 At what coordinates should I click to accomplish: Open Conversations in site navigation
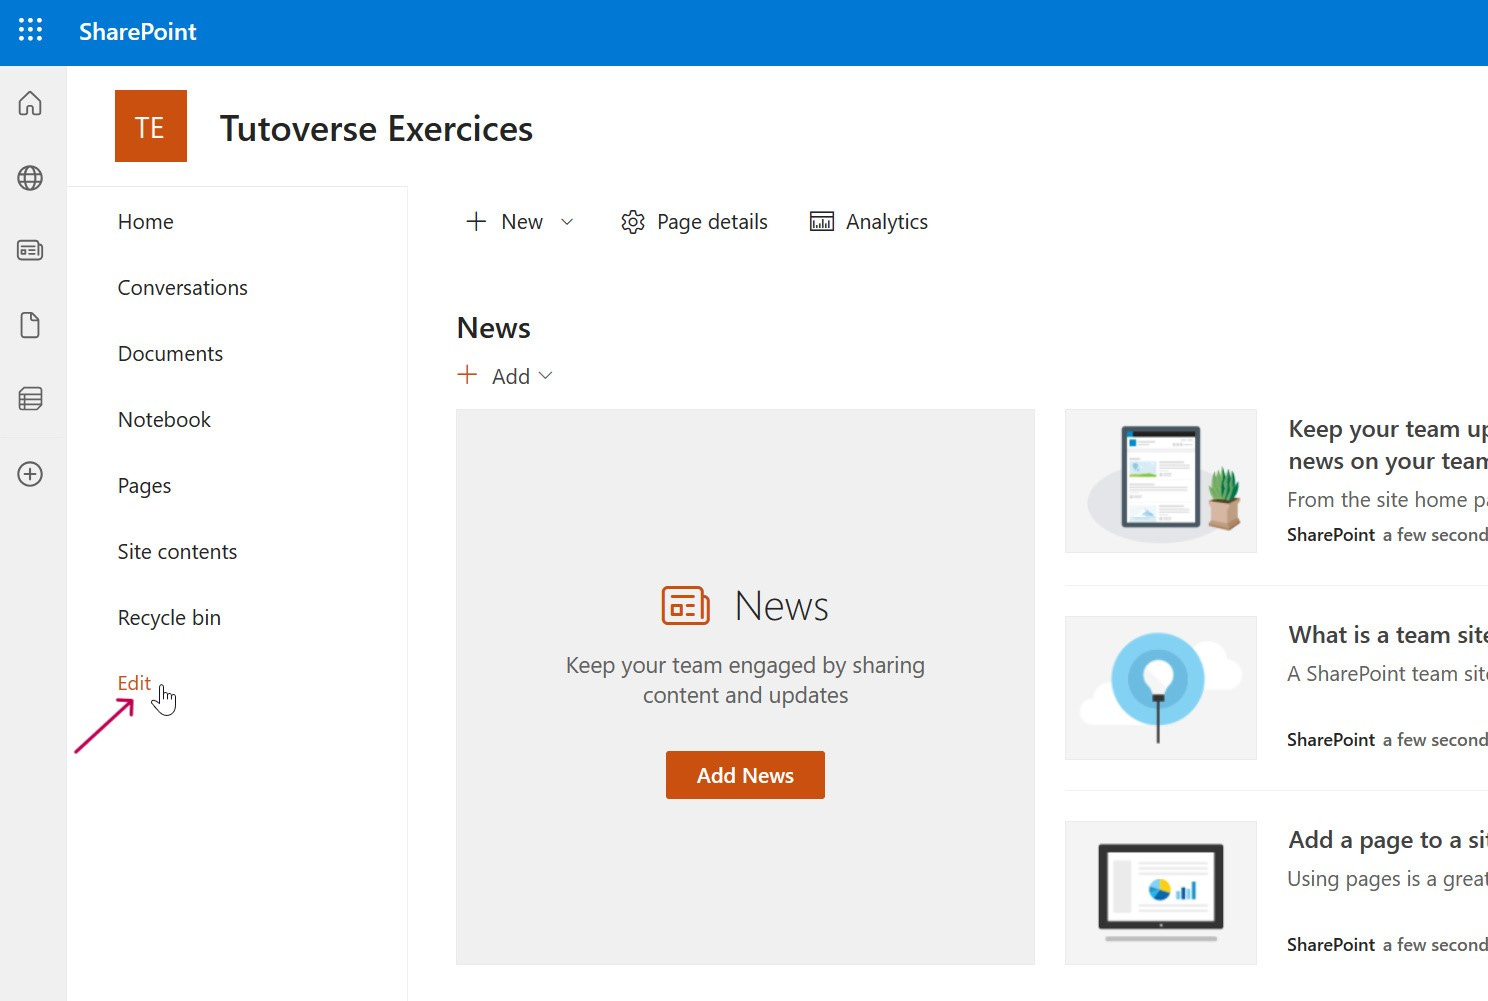tap(183, 288)
